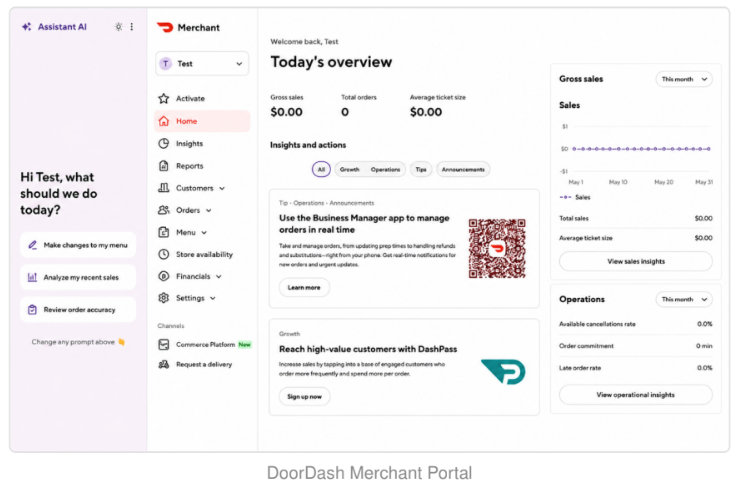This screenshot has height=490, width=738.
Task: Click Reach high-value customers with DashPass title
Action: pos(368,349)
